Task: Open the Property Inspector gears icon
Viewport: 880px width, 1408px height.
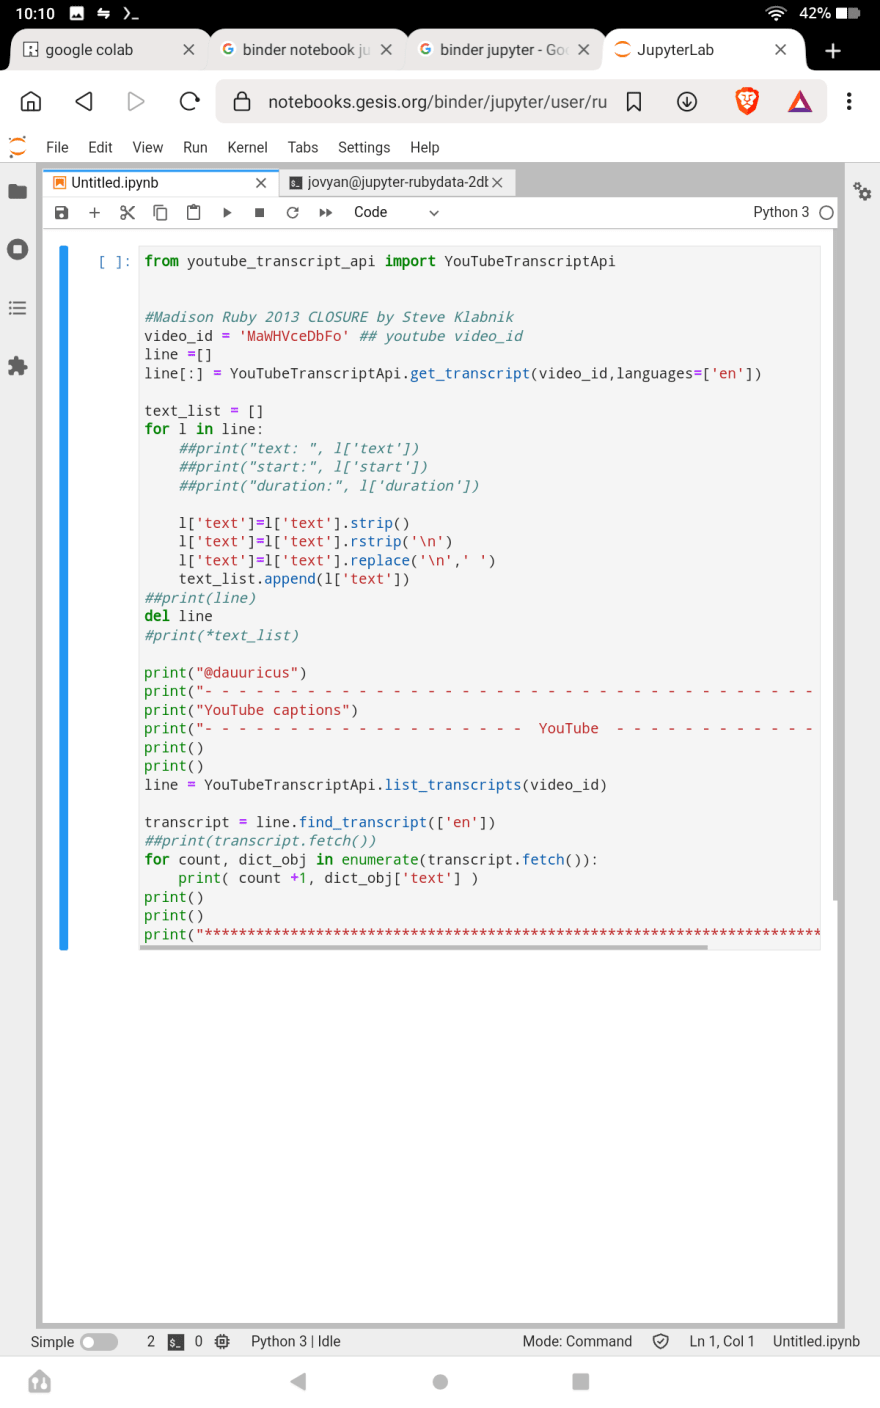Action: 862,191
